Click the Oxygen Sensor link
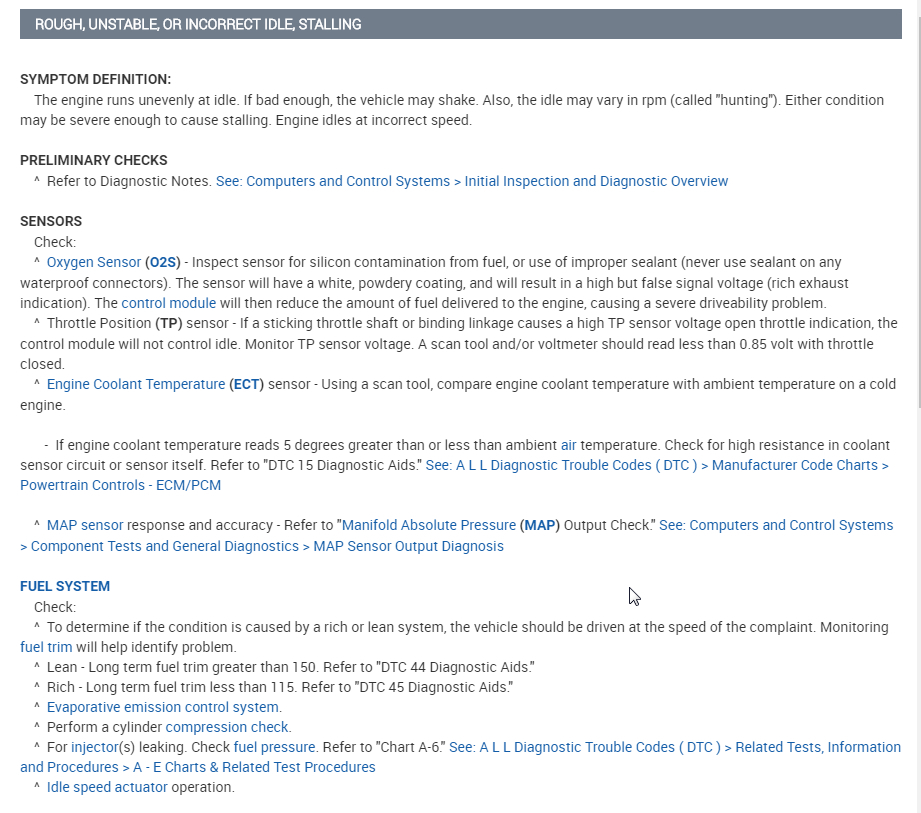This screenshot has height=813, width=921. (94, 262)
